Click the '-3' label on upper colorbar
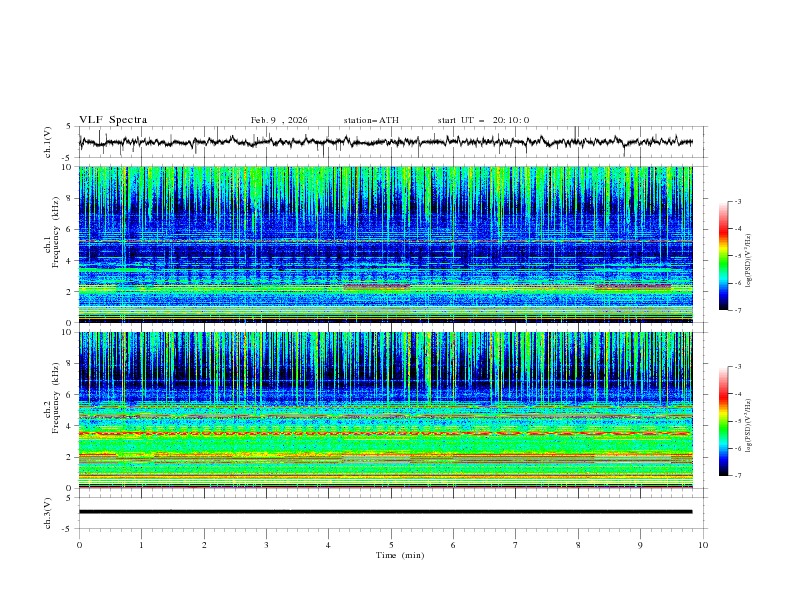792x612 pixels. coord(737,201)
